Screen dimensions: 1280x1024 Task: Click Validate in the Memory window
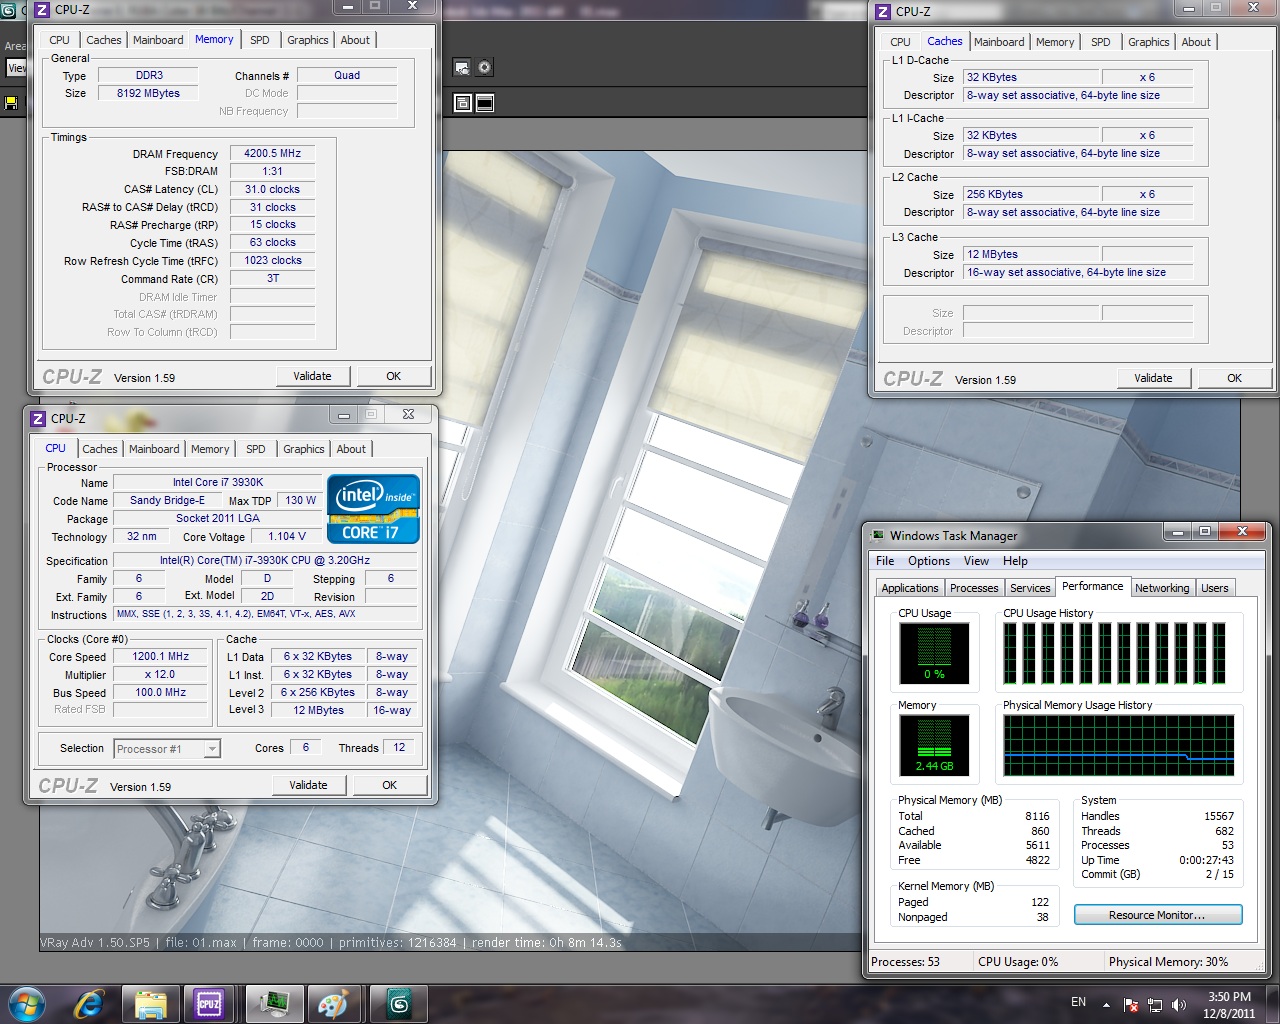312,376
